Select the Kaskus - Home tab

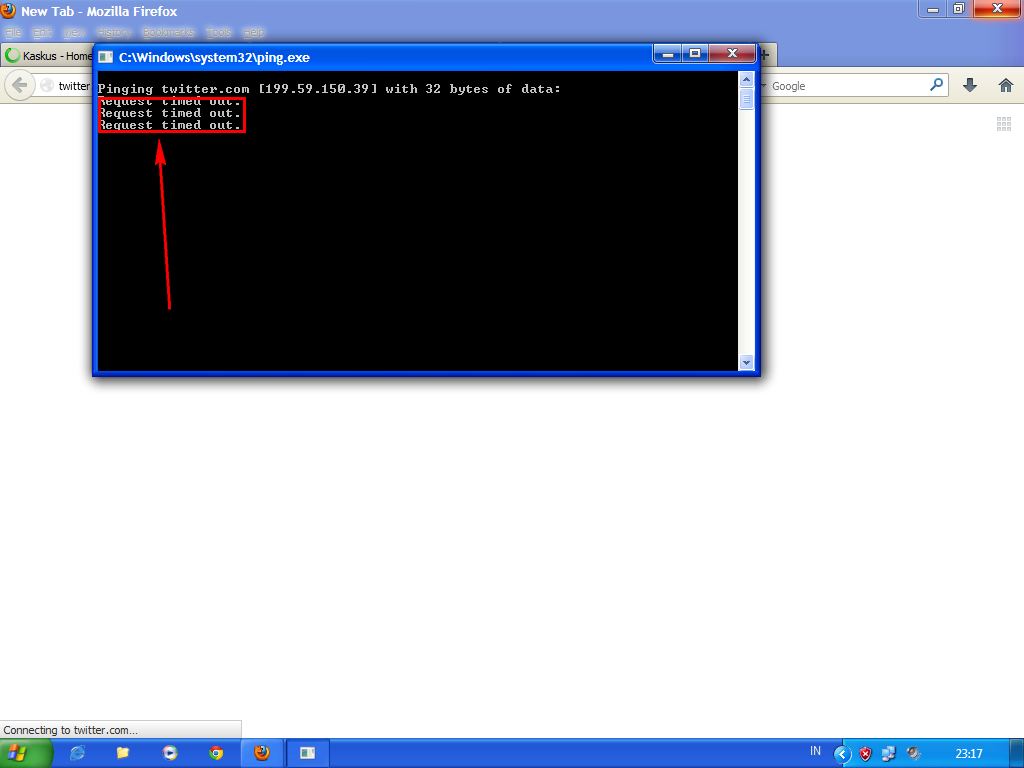point(47,56)
